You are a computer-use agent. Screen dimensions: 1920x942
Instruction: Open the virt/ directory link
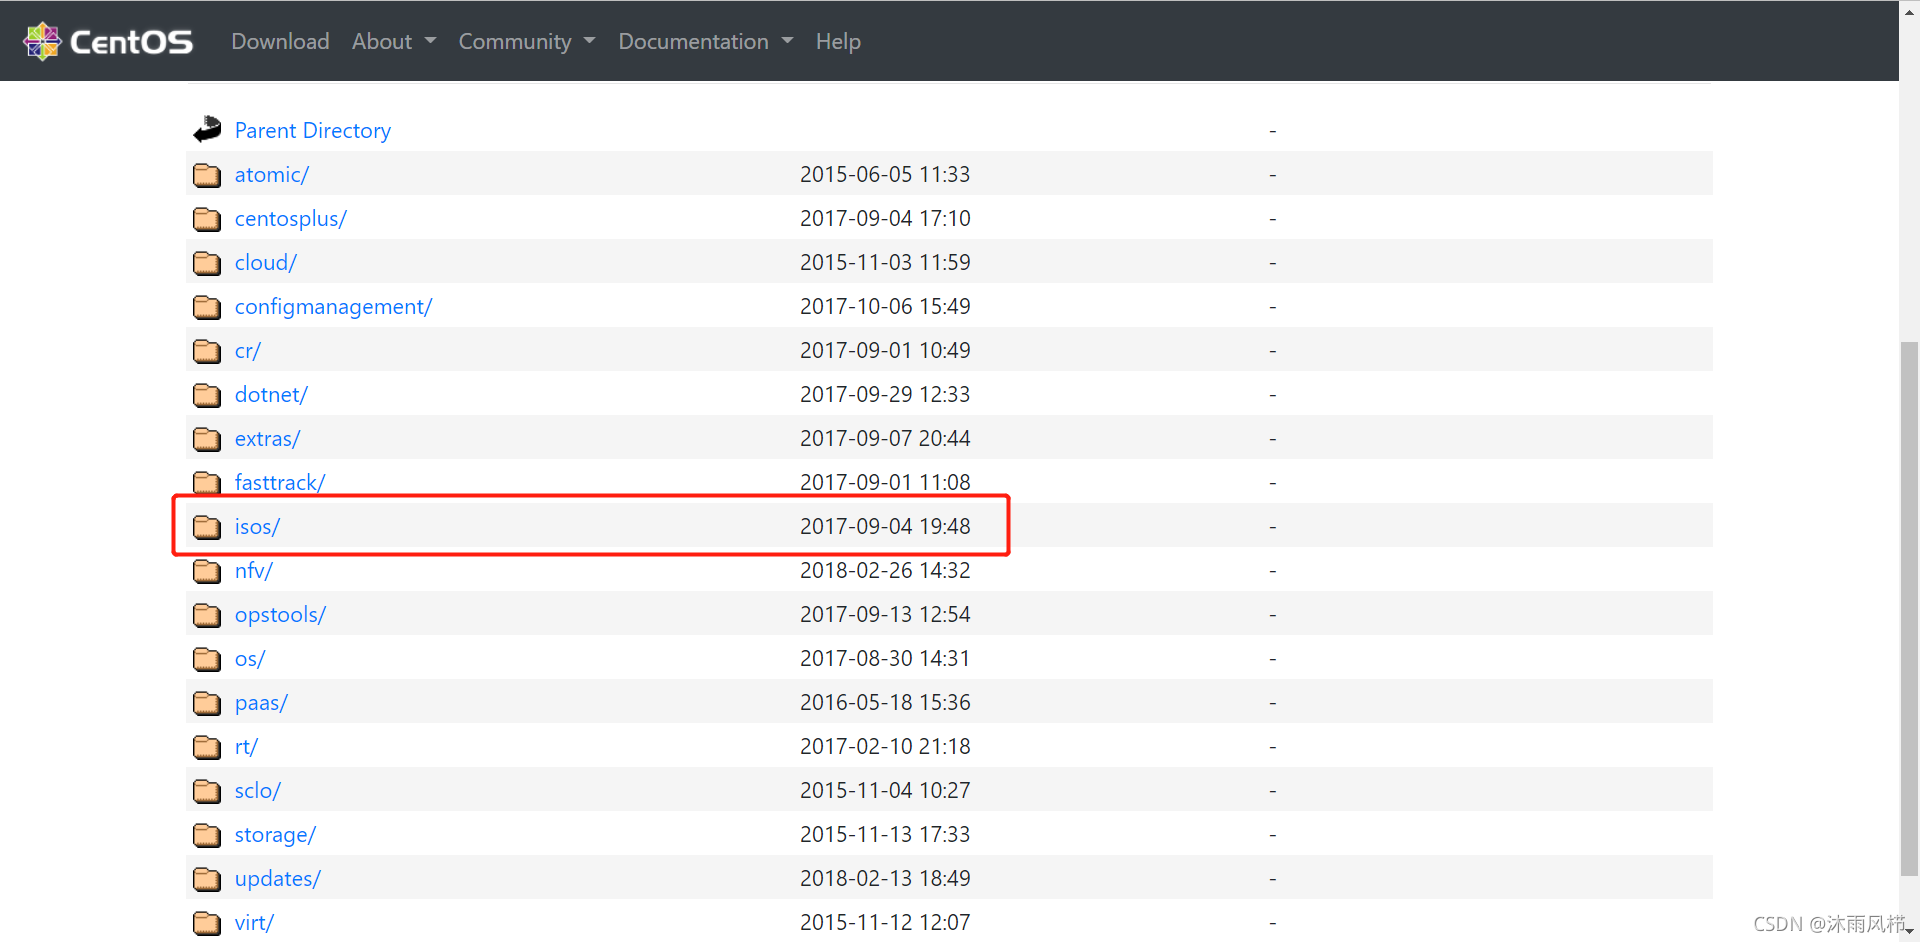coord(254,923)
